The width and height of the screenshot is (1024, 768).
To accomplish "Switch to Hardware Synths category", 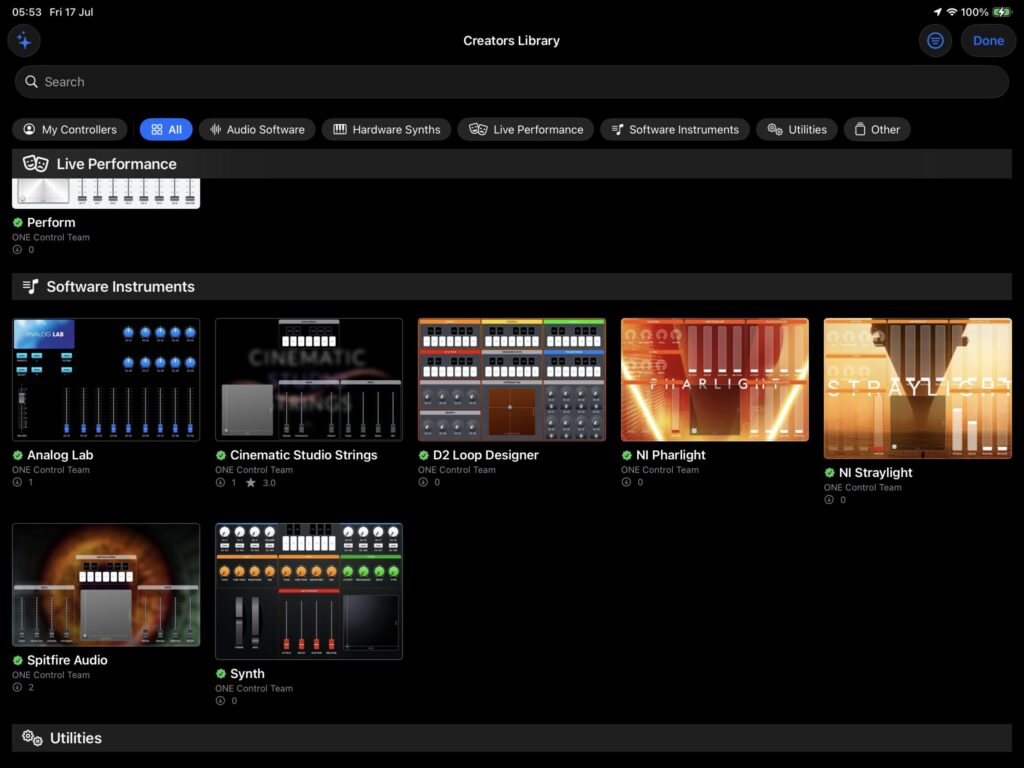I will tap(387, 129).
